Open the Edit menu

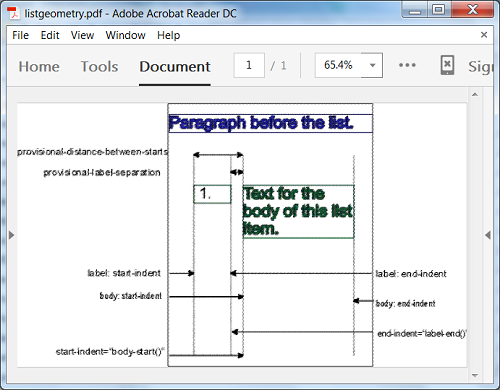[x=50, y=35]
